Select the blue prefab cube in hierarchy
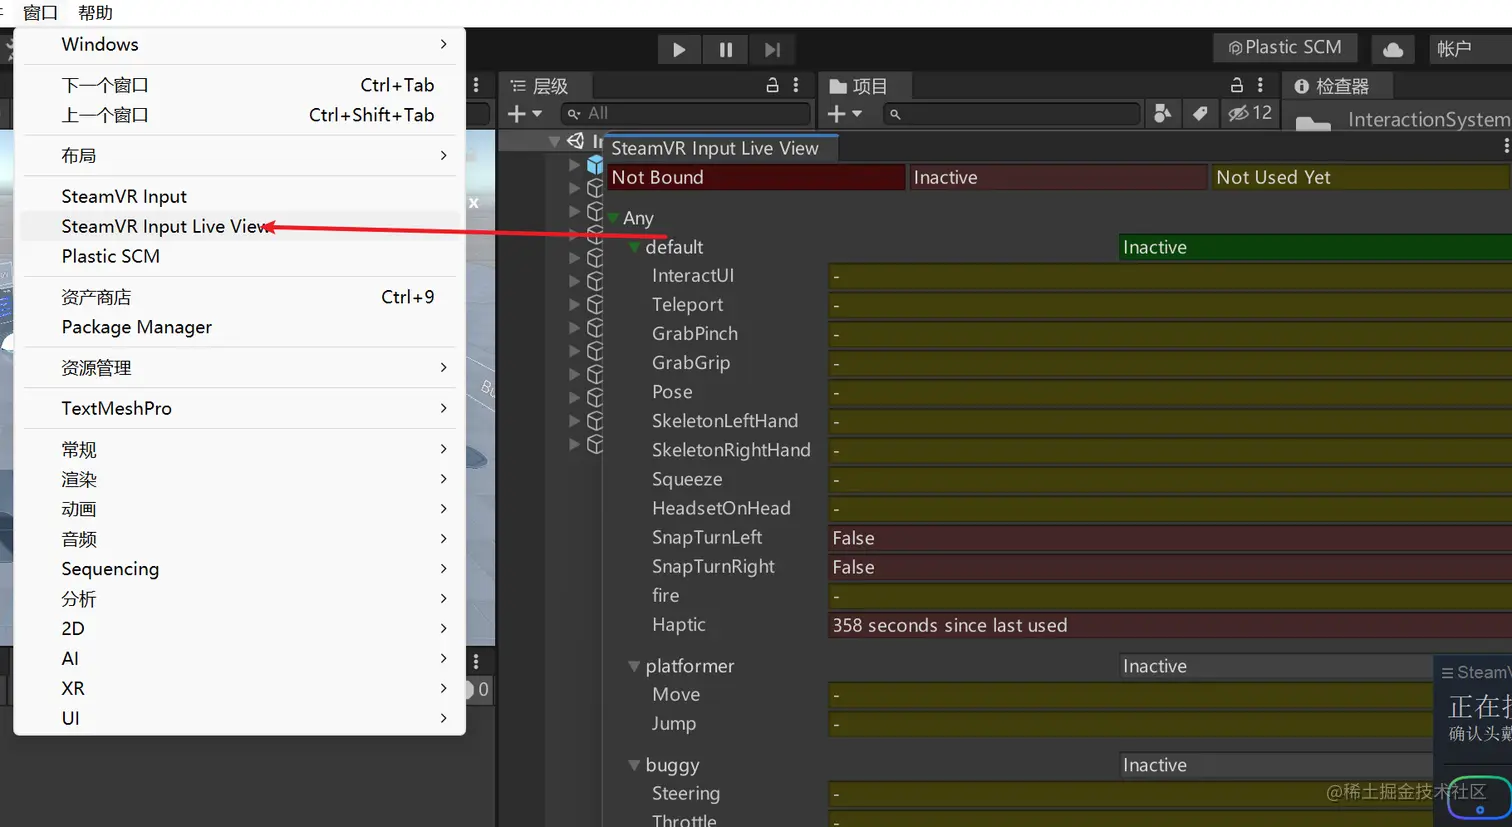This screenshot has height=827, width=1512. [x=595, y=164]
